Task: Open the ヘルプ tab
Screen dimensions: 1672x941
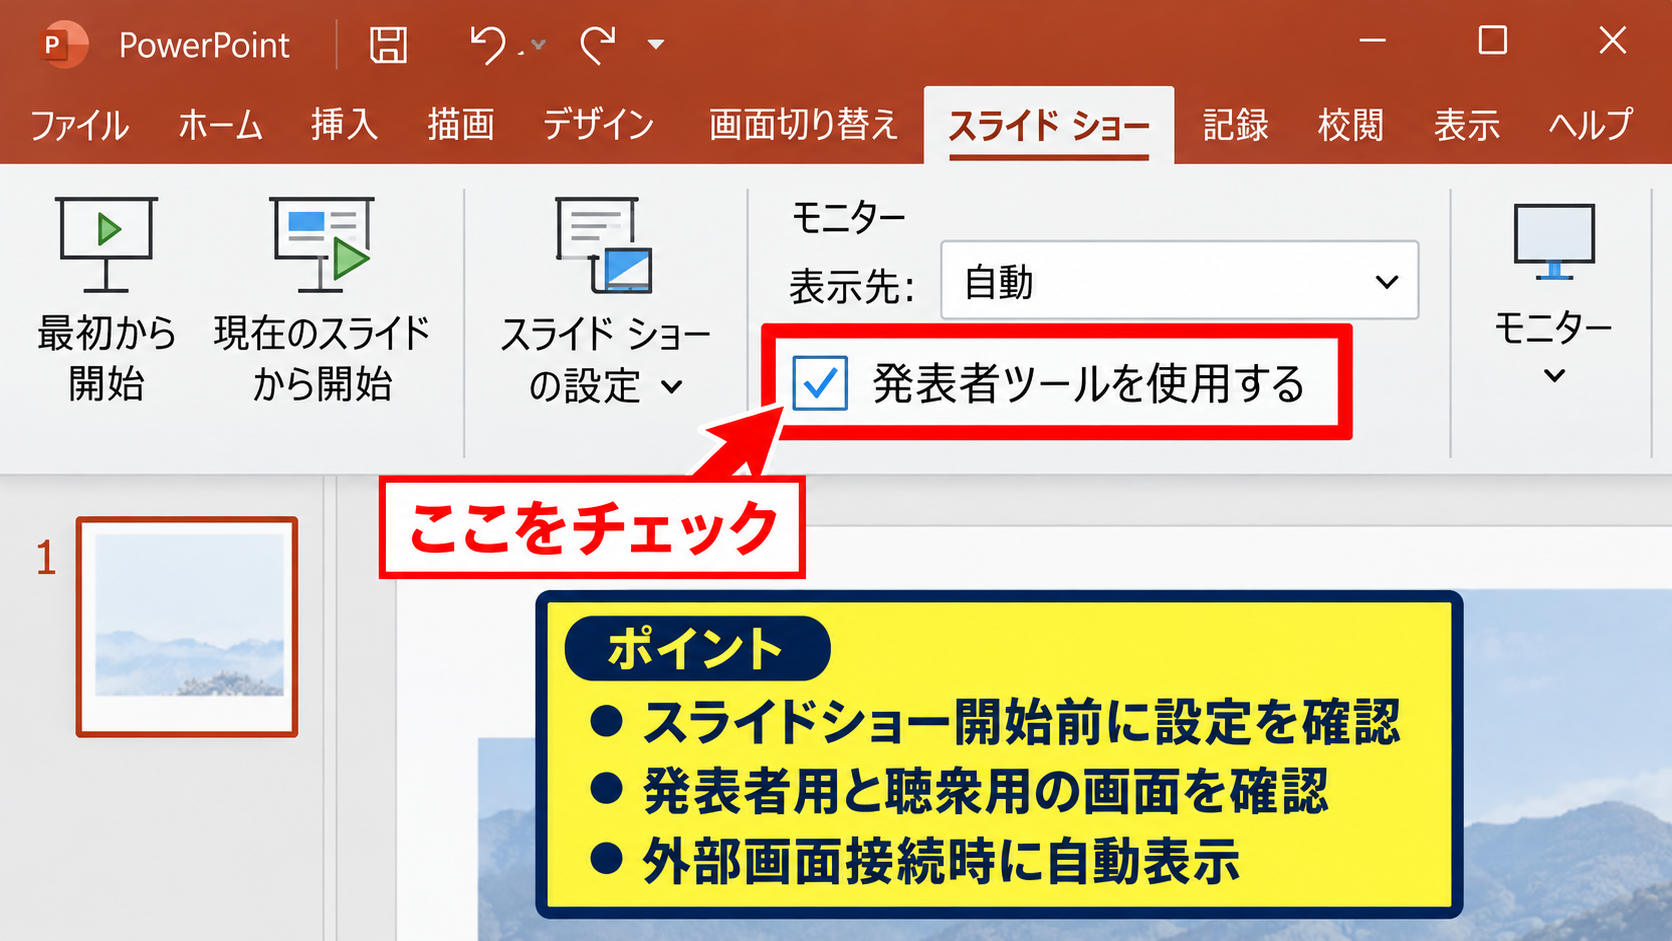Action: click(1590, 125)
